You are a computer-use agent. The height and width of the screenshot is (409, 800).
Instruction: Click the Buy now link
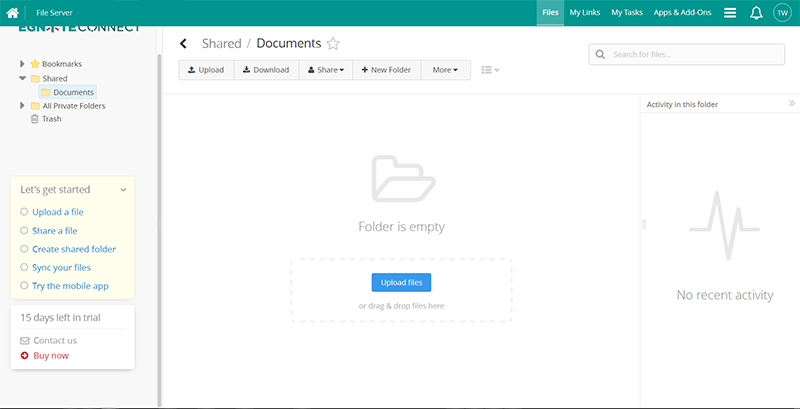pyautogui.click(x=51, y=355)
